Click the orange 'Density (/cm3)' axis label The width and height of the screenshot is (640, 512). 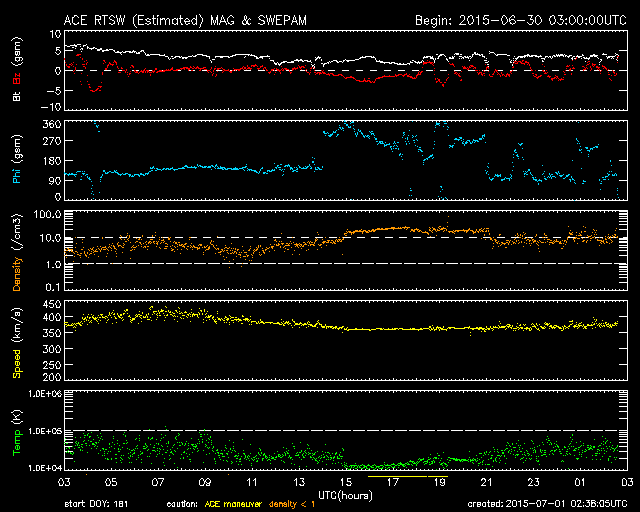tap(17, 253)
